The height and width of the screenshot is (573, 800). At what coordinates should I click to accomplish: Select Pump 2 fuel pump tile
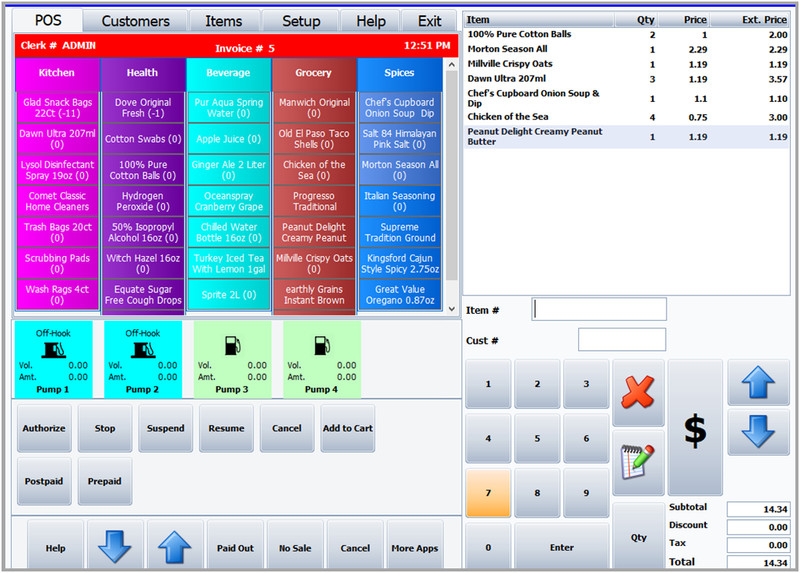(143, 360)
